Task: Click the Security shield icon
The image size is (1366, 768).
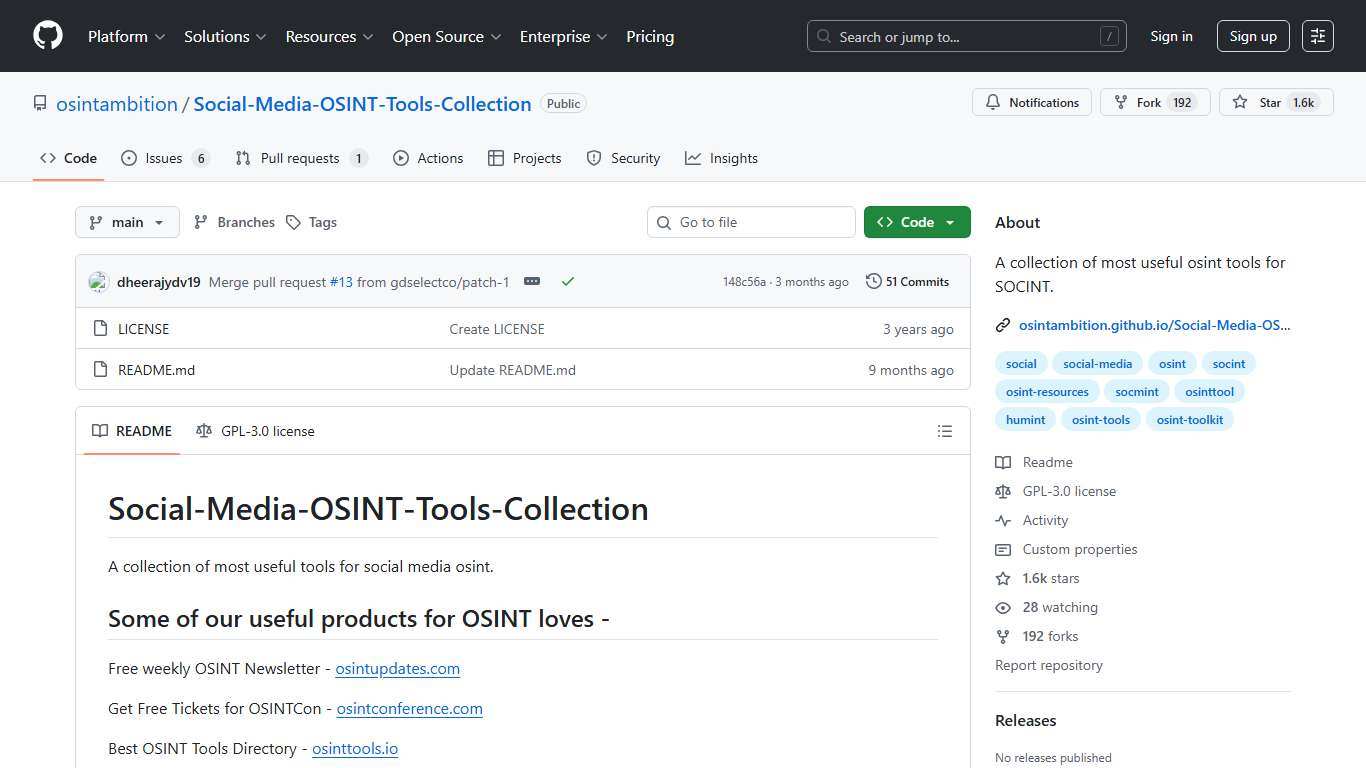Action: [x=594, y=158]
